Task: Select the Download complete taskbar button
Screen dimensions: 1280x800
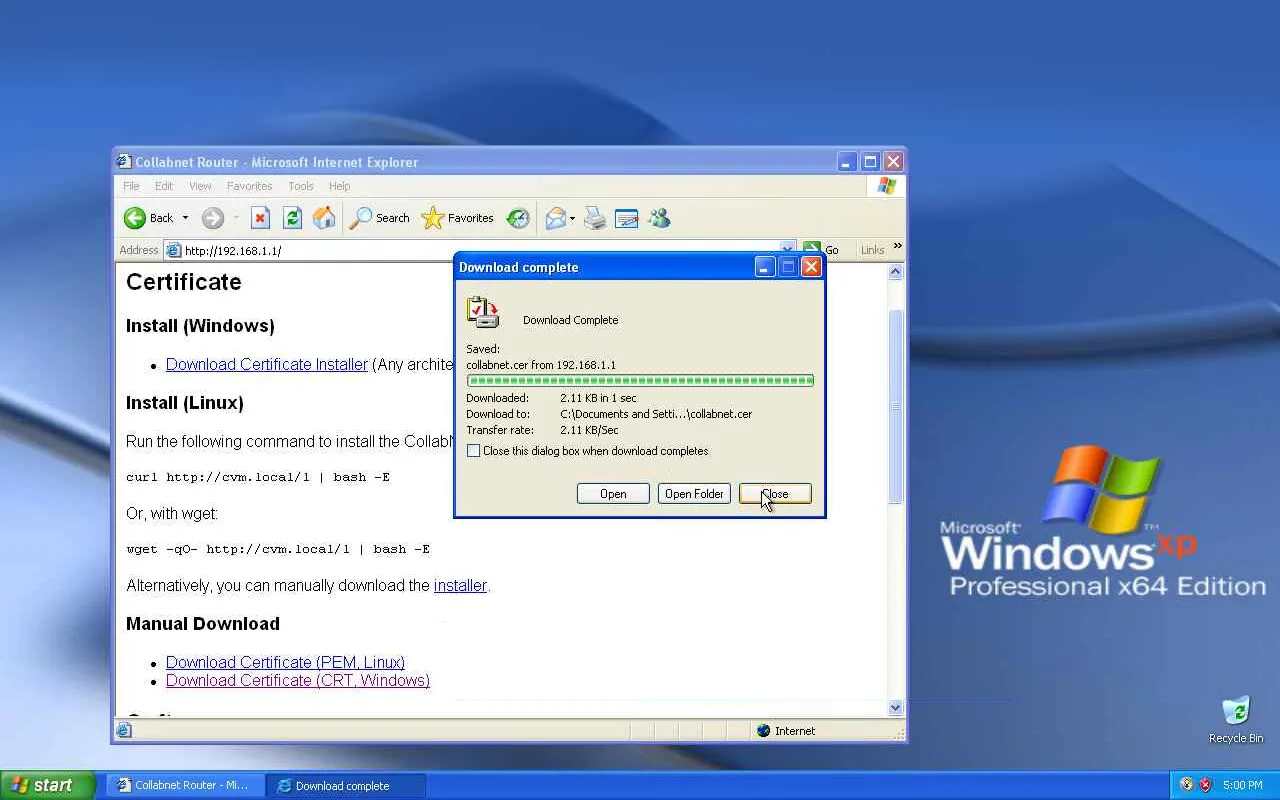Action: 346,785
